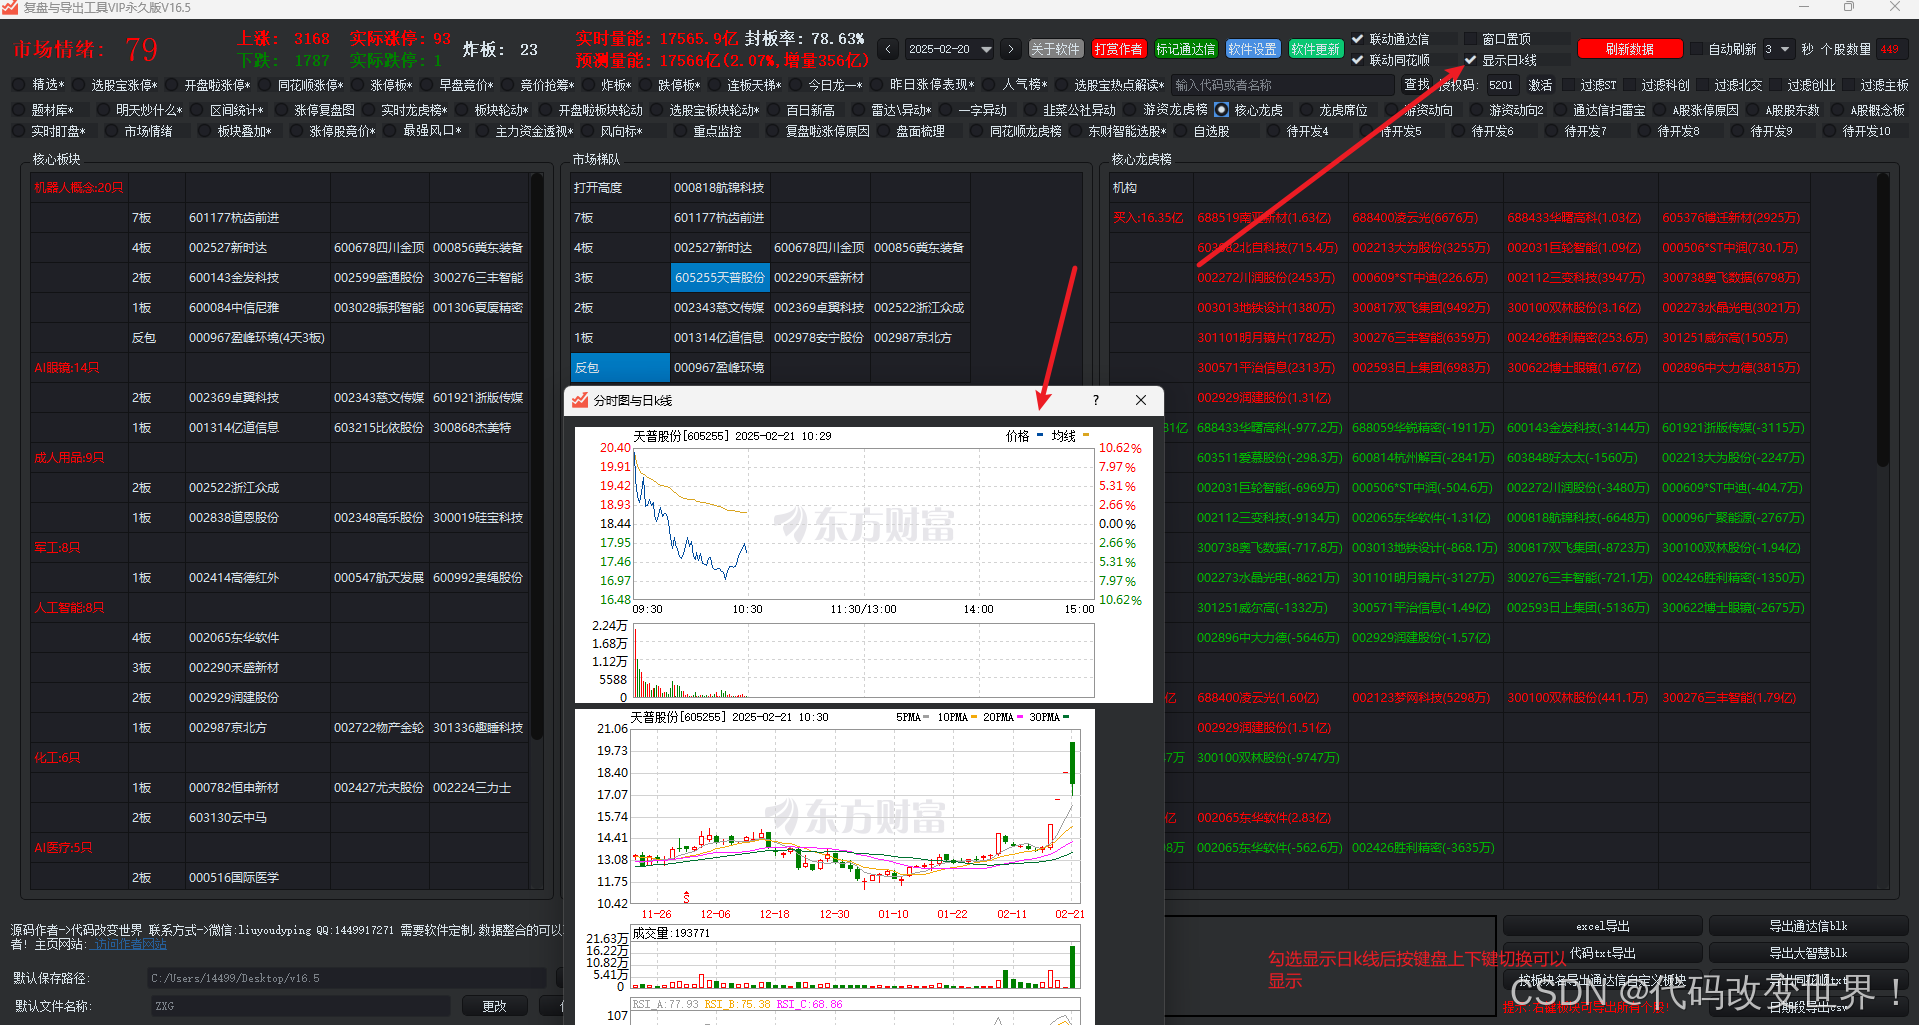Check 过滤创业 filter
1919x1025 pixels.
tap(1775, 85)
